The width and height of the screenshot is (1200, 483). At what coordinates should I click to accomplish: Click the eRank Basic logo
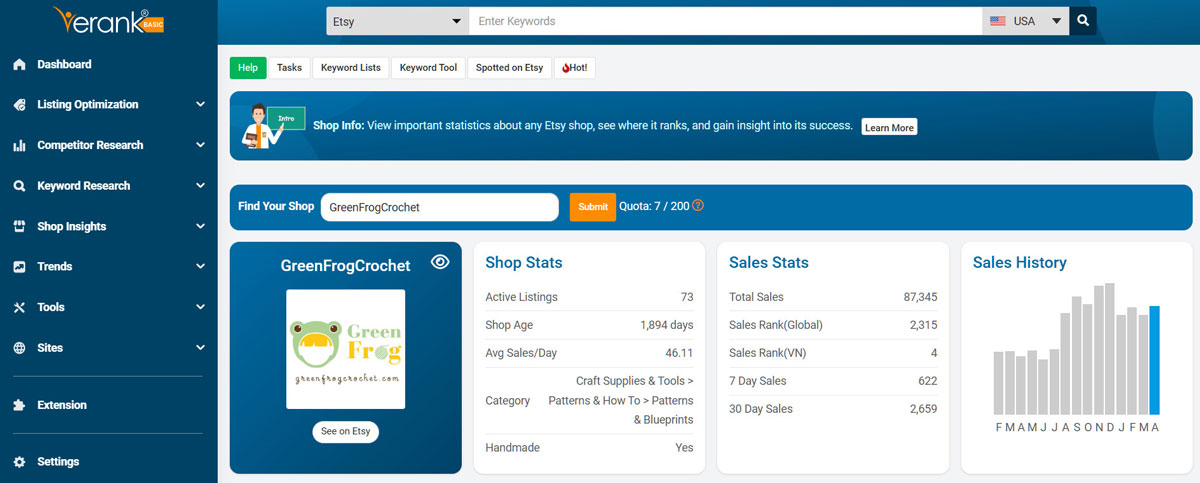tap(109, 19)
